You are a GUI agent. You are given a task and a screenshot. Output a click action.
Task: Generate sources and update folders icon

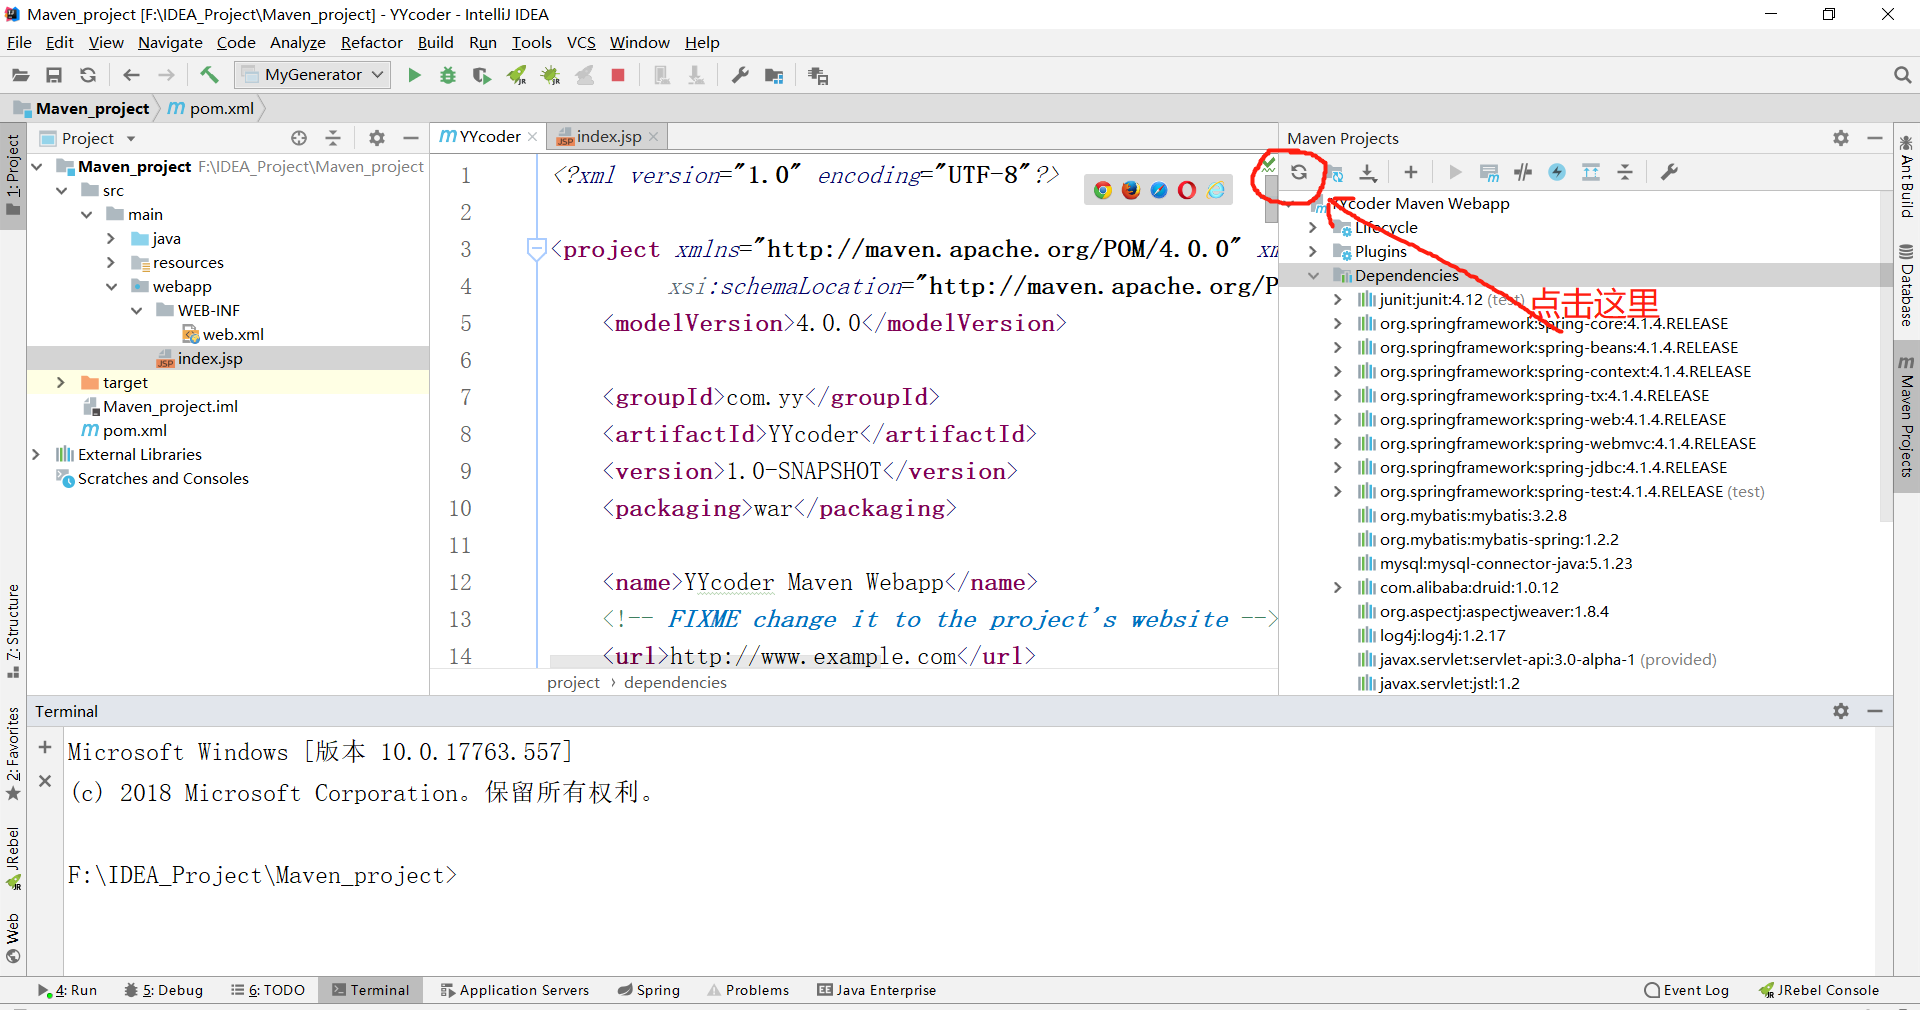point(1334,172)
